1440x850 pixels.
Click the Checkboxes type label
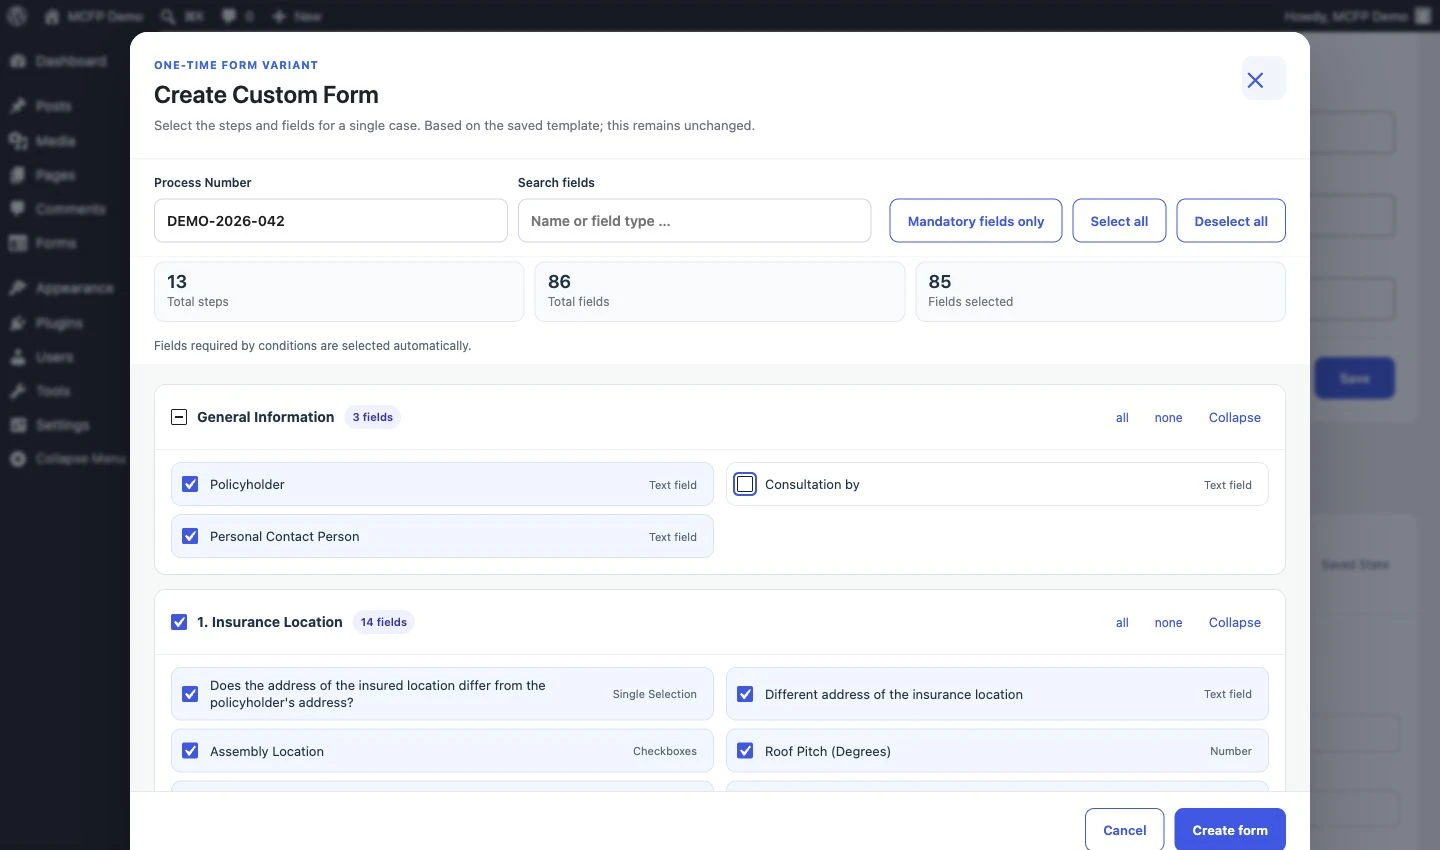[x=665, y=751]
